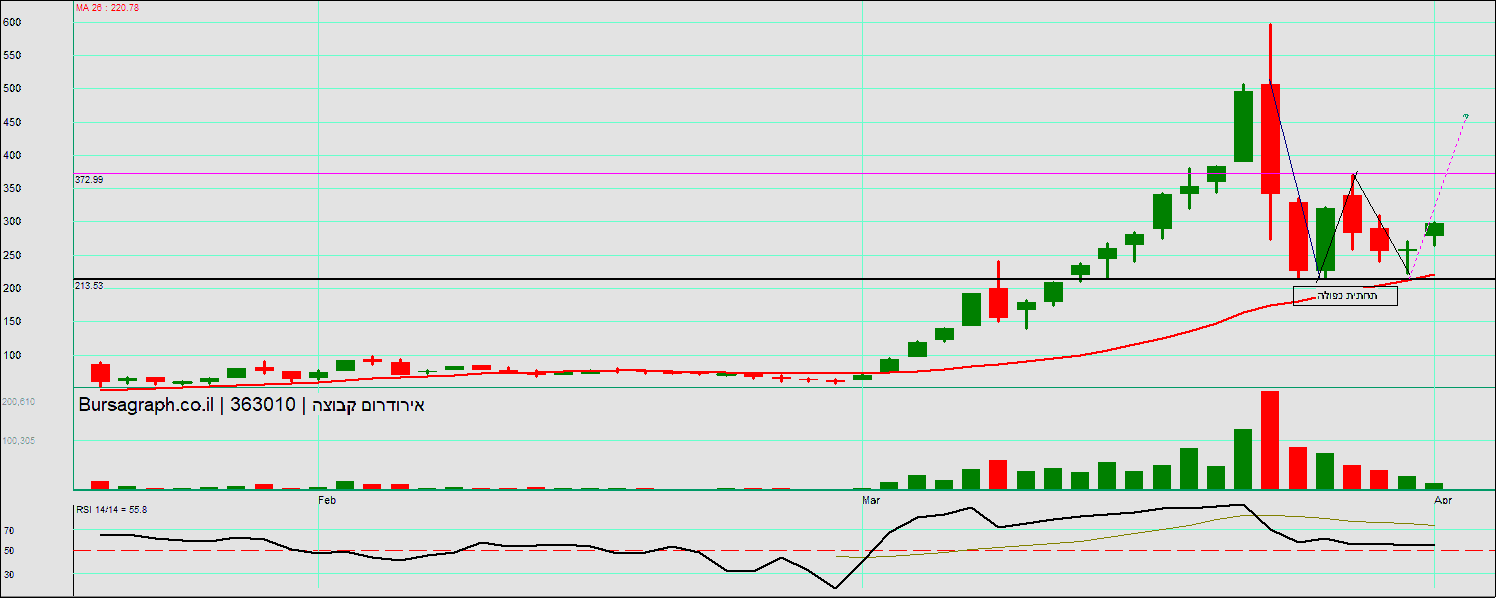Click the 100 price axis value
Image resolution: width=1496 pixels, height=598 pixels.
point(12,355)
